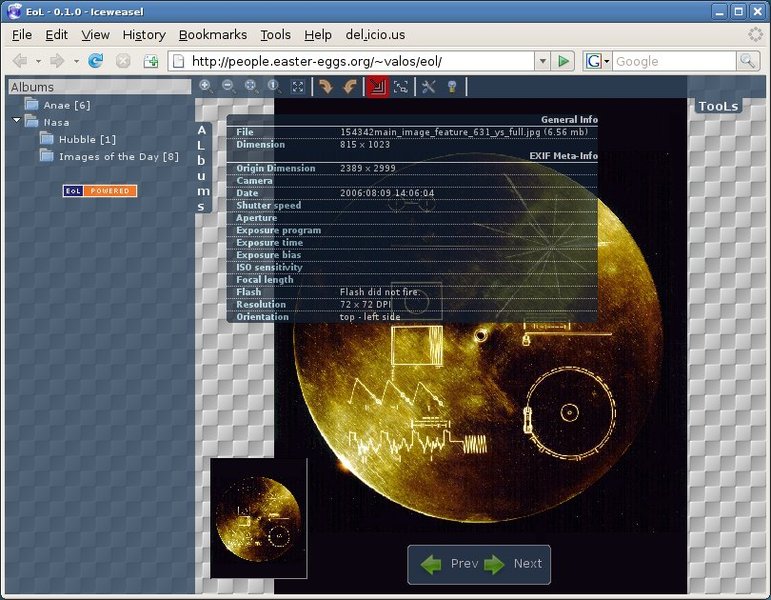
Task: Click the Orientation value top - left side
Action: [370, 317]
